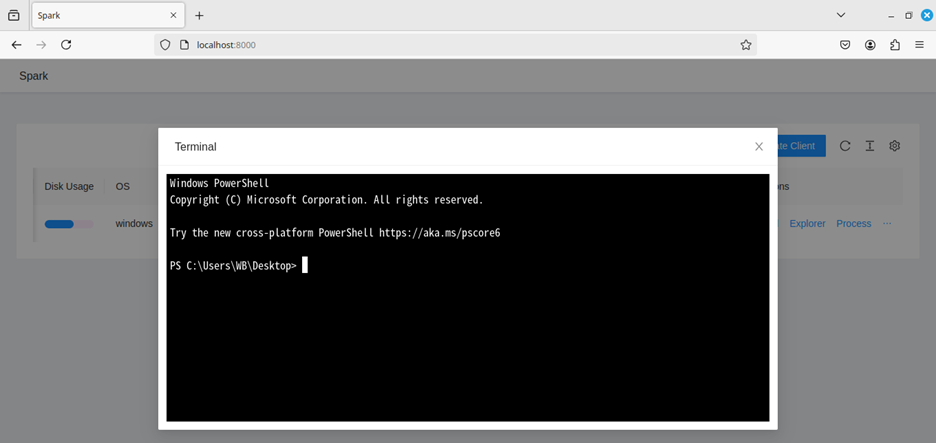Open a new browser tab
Viewport: 936px width, 443px height.
click(199, 15)
